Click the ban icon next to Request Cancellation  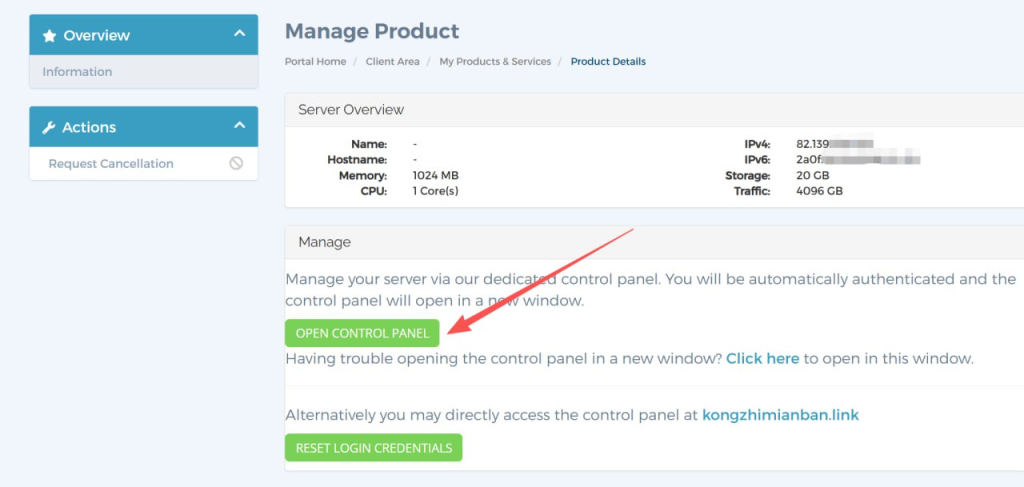coord(236,163)
